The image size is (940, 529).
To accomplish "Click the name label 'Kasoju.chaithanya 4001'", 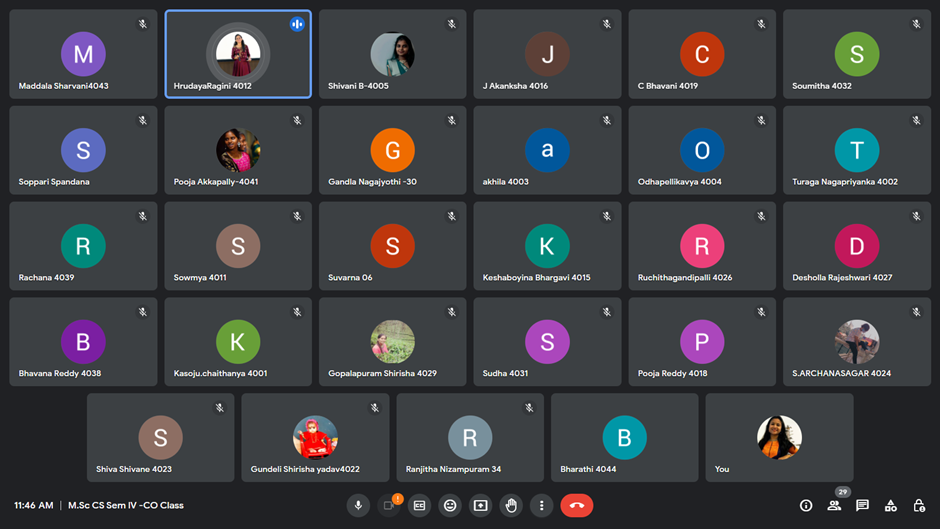I will coord(220,373).
